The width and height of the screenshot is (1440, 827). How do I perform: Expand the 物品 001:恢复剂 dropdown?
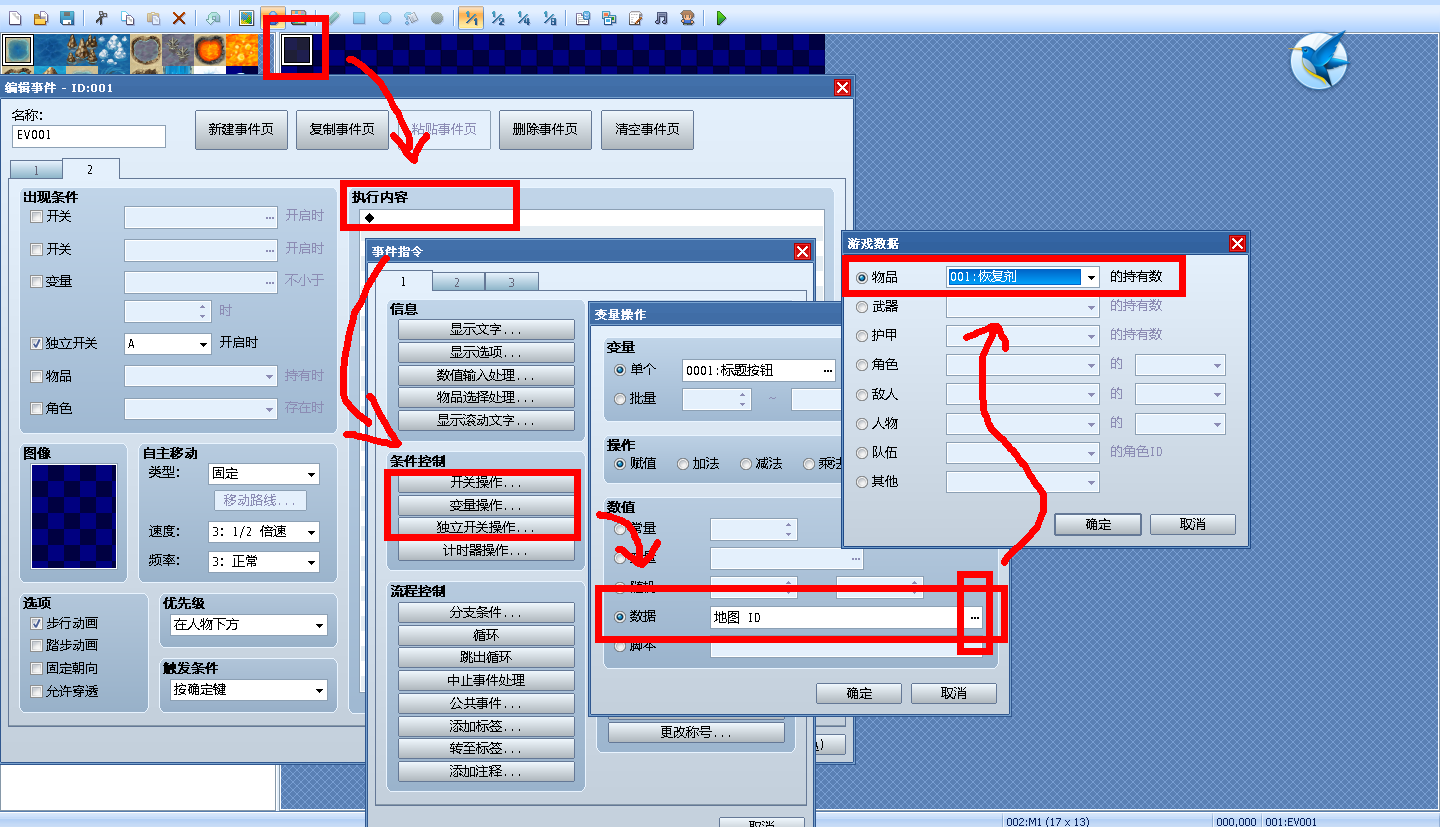[x=1091, y=277]
